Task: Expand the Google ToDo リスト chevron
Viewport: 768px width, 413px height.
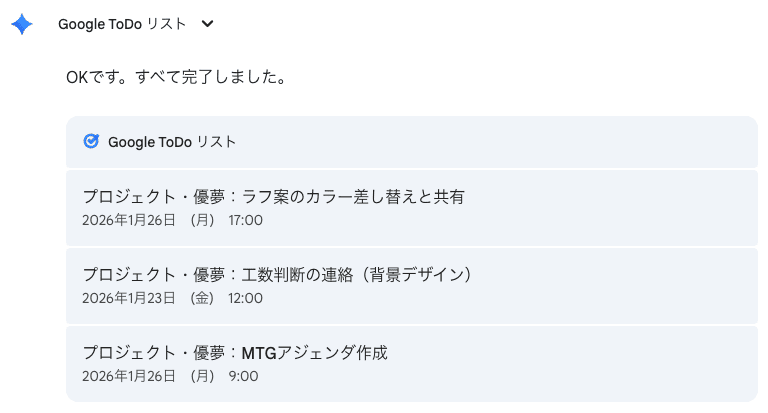Action: tap(207, 25)
